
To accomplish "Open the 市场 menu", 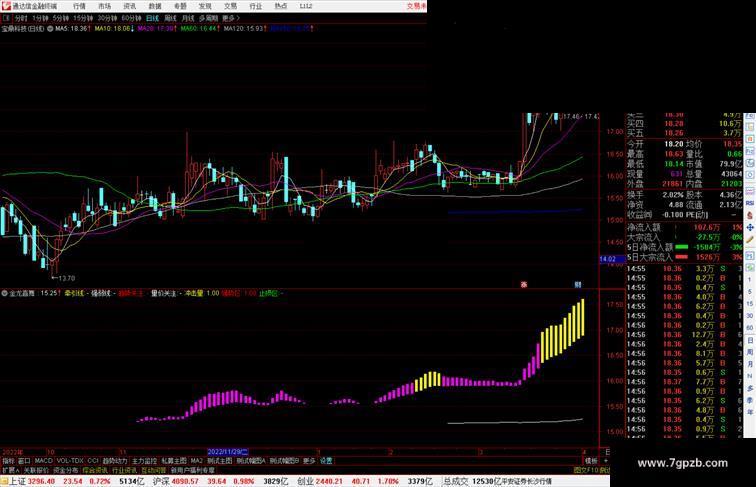I will [105, 6].
